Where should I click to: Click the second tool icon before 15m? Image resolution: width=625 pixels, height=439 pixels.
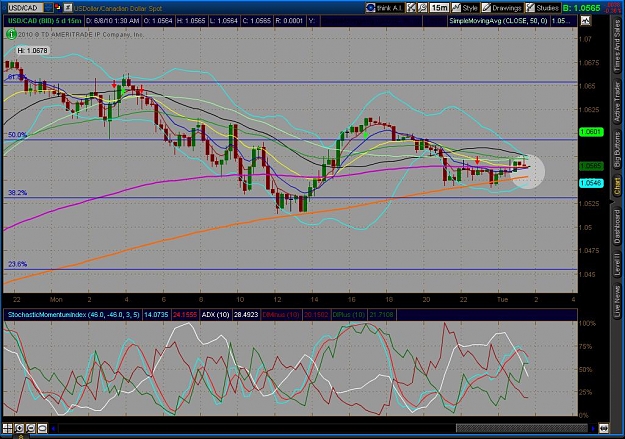click(422, 8)
